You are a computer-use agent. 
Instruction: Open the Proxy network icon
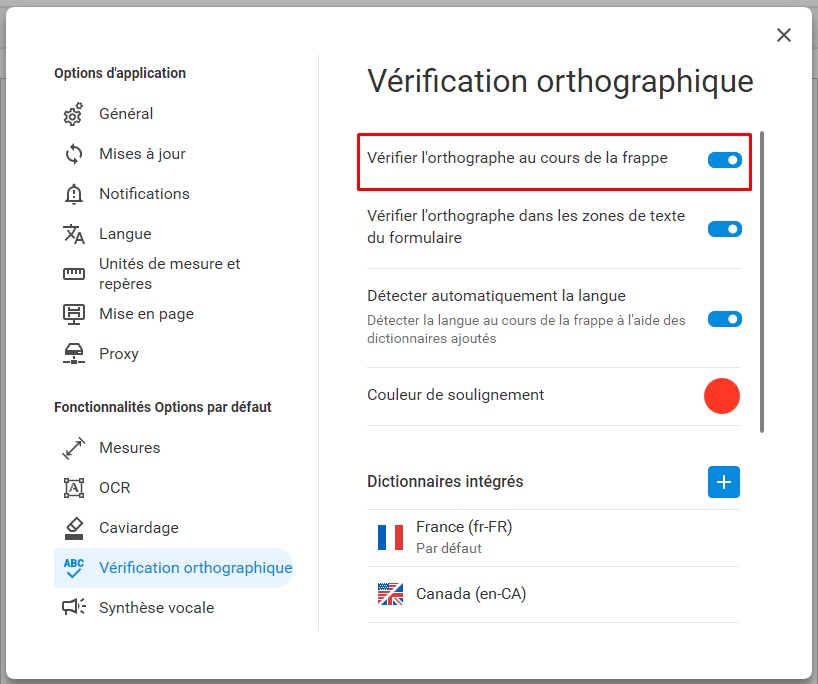pos(74,354)
